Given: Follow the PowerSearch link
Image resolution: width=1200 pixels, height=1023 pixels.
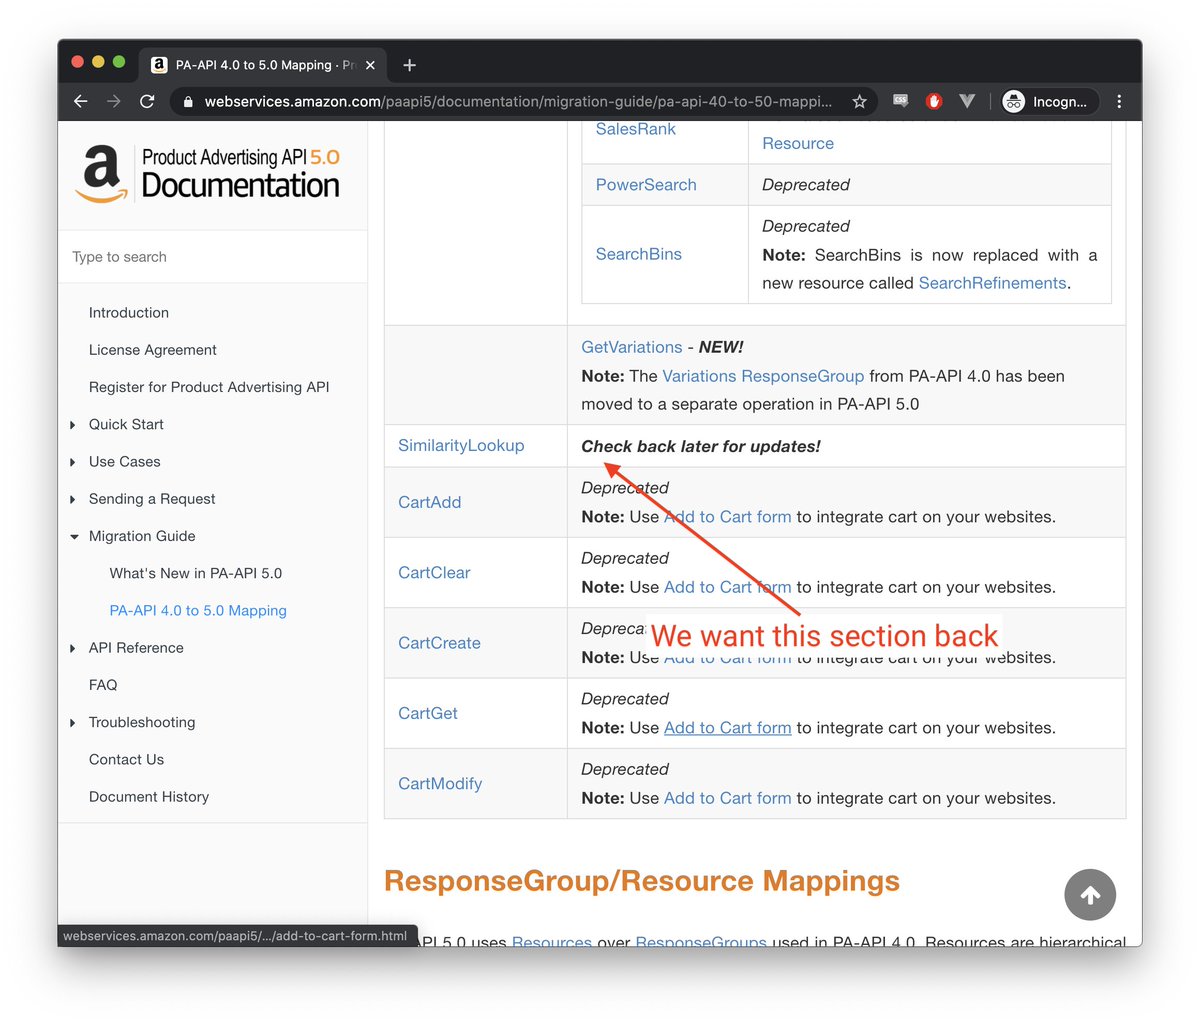Looking at the screenshot, I should (x=646, y=185).
